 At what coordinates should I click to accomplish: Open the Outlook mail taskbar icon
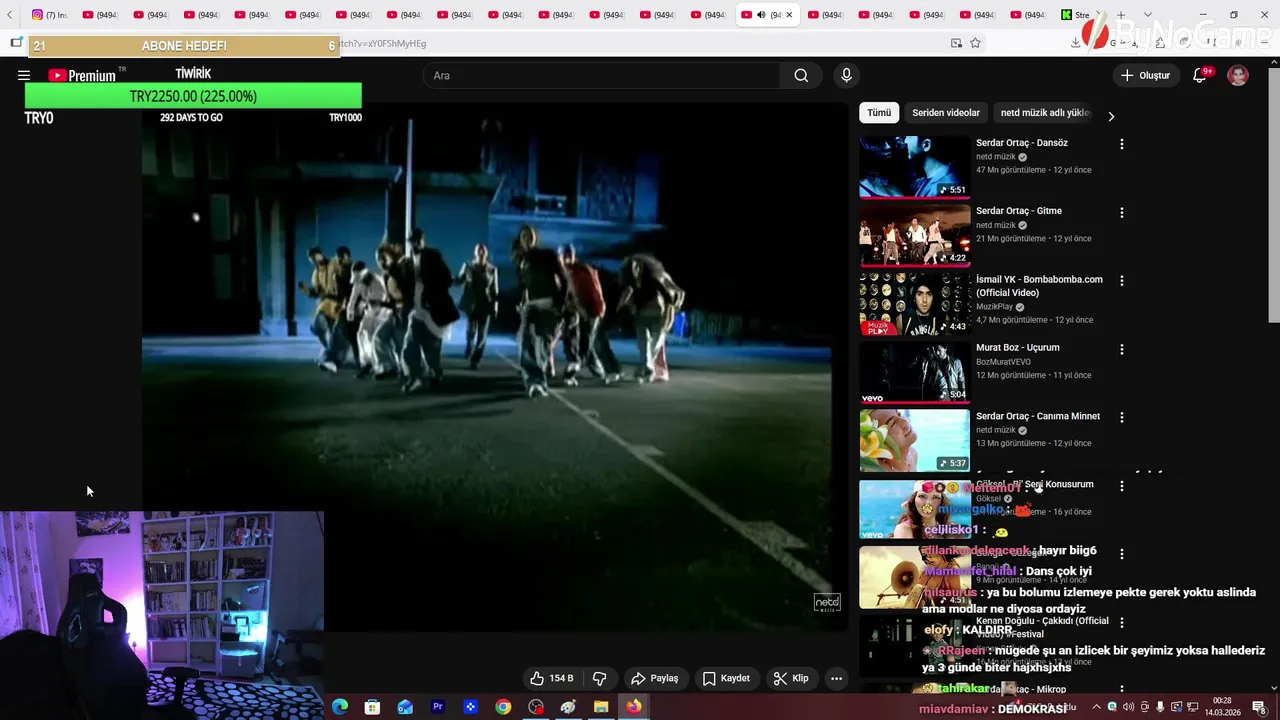click(x=405, y=707)
